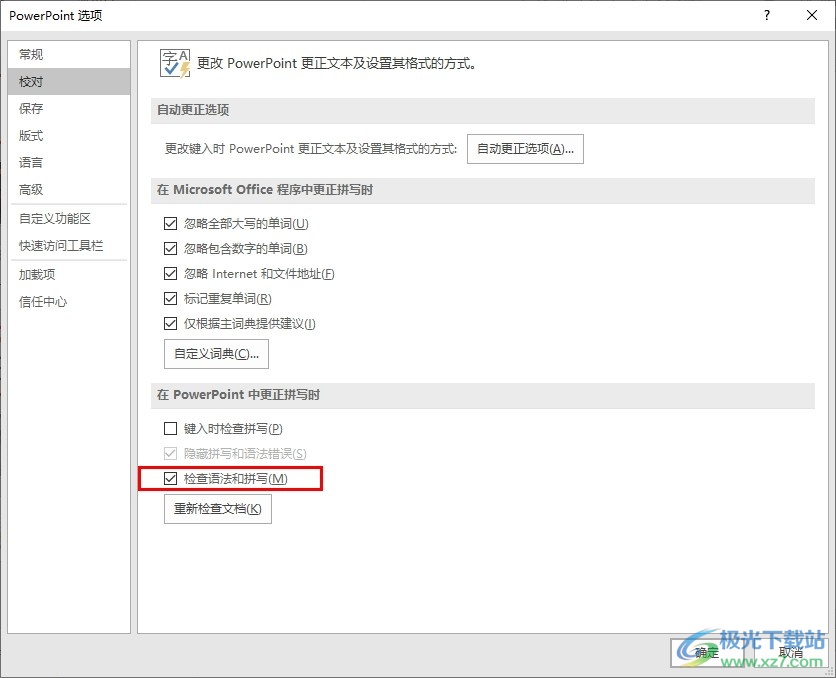836x678 pixels.
Task: Cancel the dialog with 取消
Action: coord(790,652)
